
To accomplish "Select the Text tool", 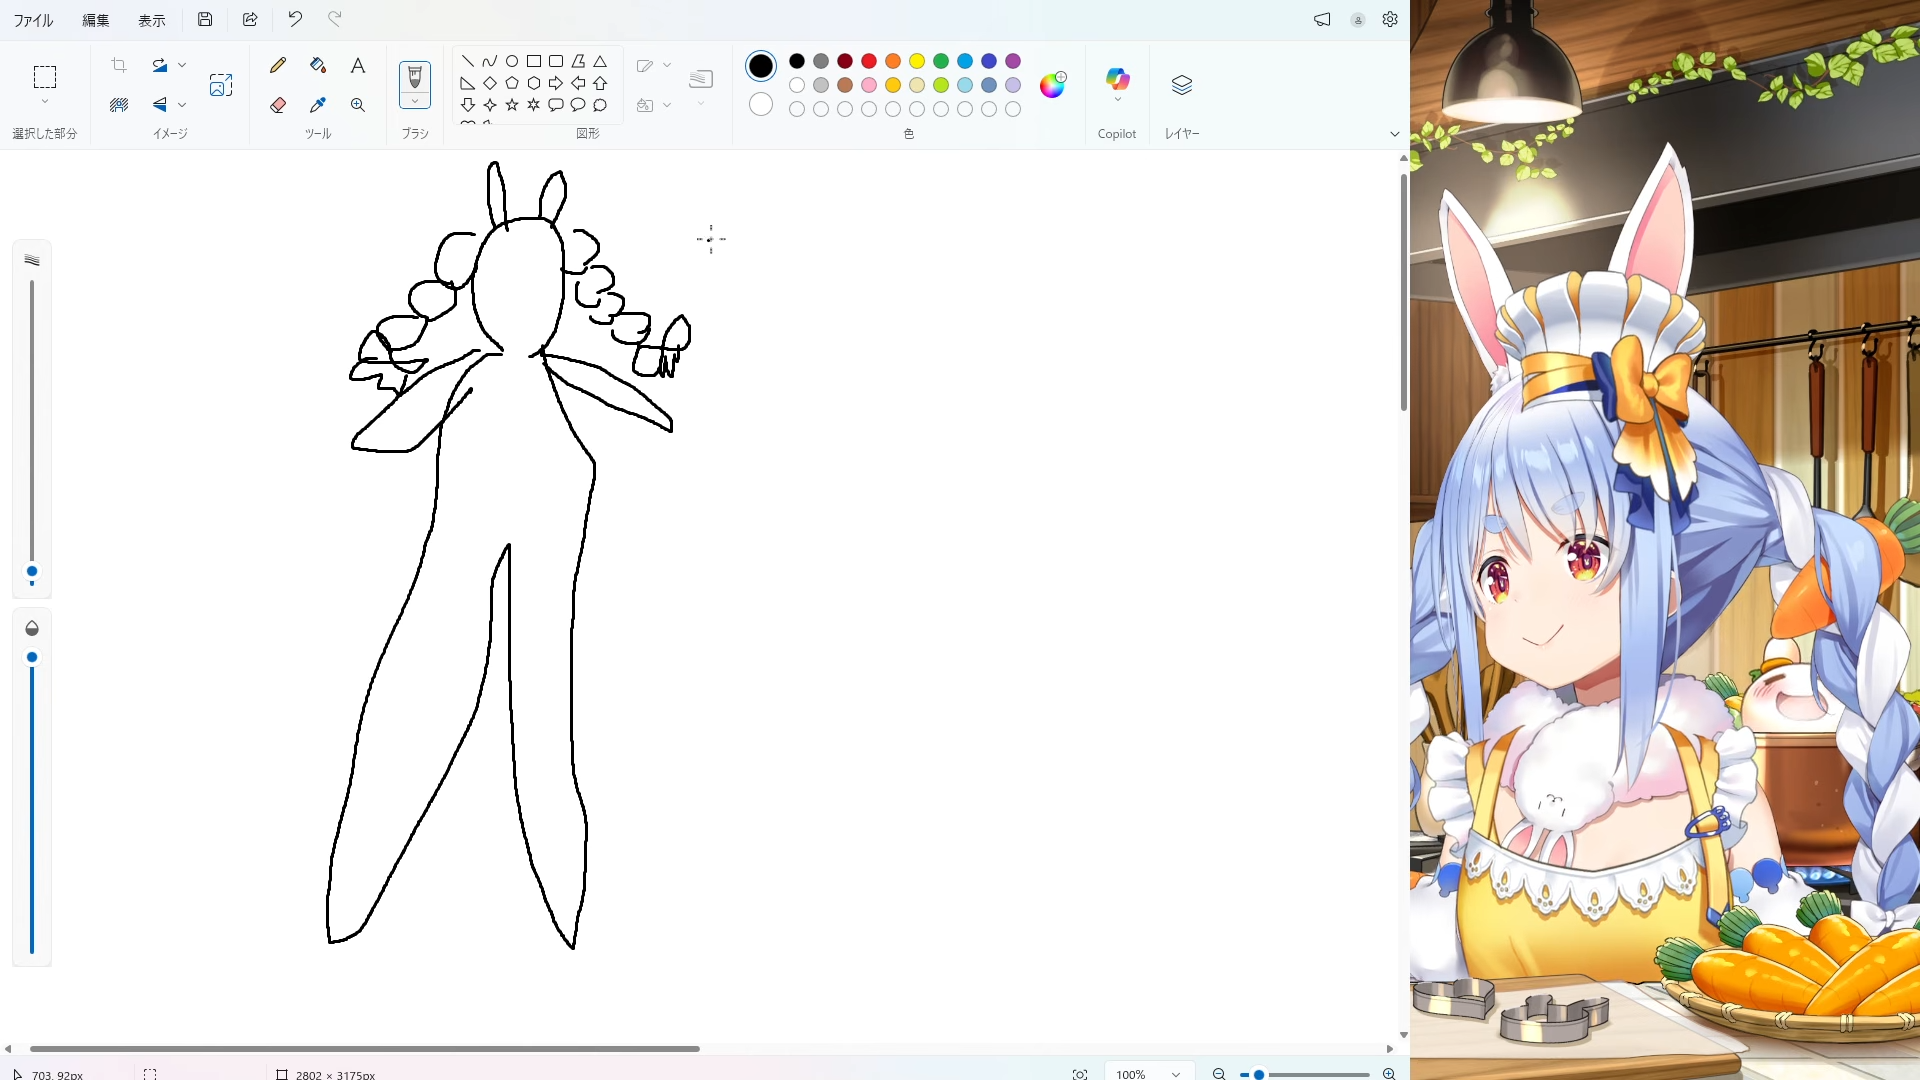I will tap(357, 66).
